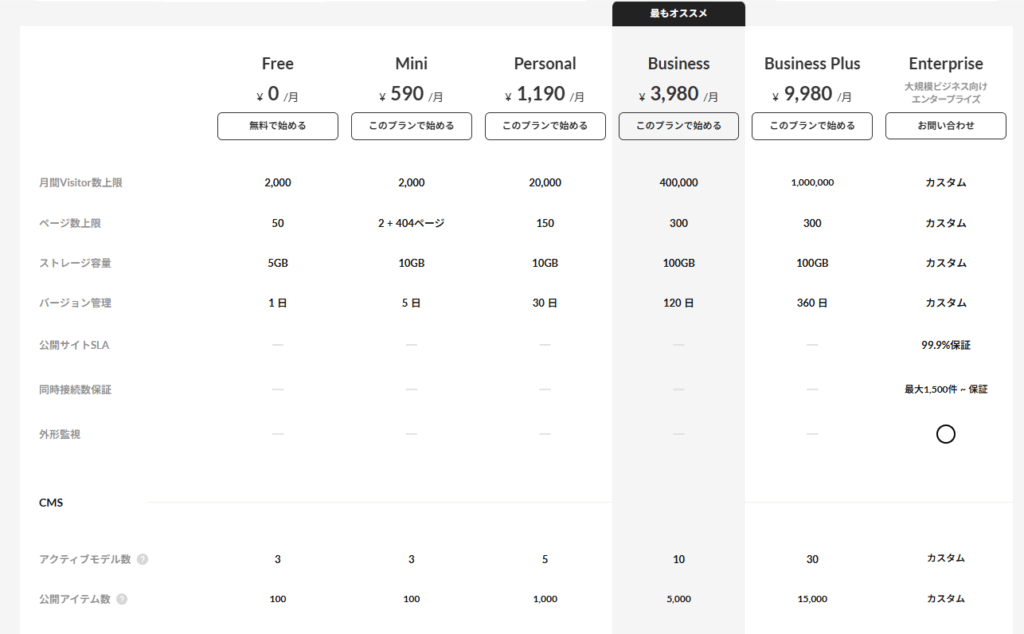
Task: Select the Business plan's このプランで始める button
Action: click(678, 126)
